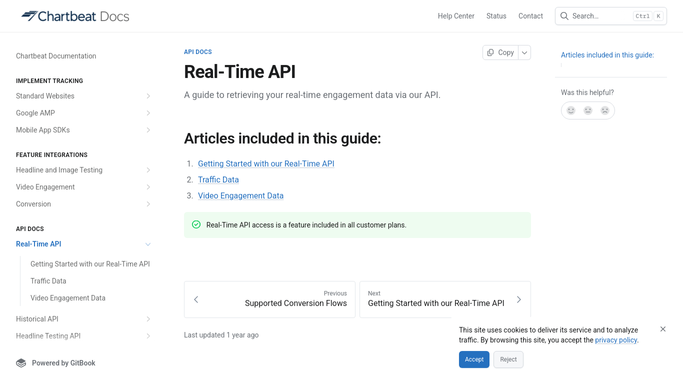This screenshot has width=683, height=384.
Task: Click the Copy page button
Action: point(500,53)
